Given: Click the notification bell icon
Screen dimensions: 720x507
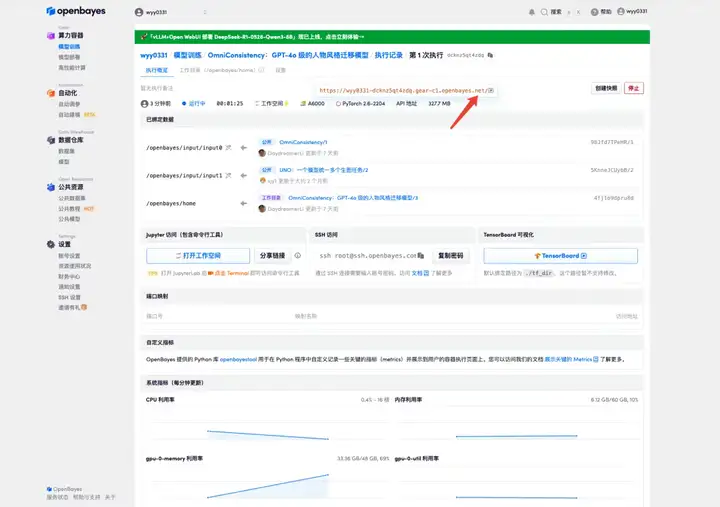Looking at the screenshot, I should (532, 12).
